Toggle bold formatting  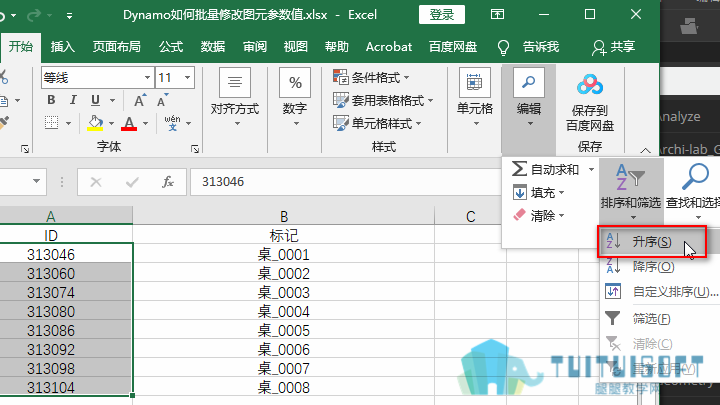click(51, 100)
